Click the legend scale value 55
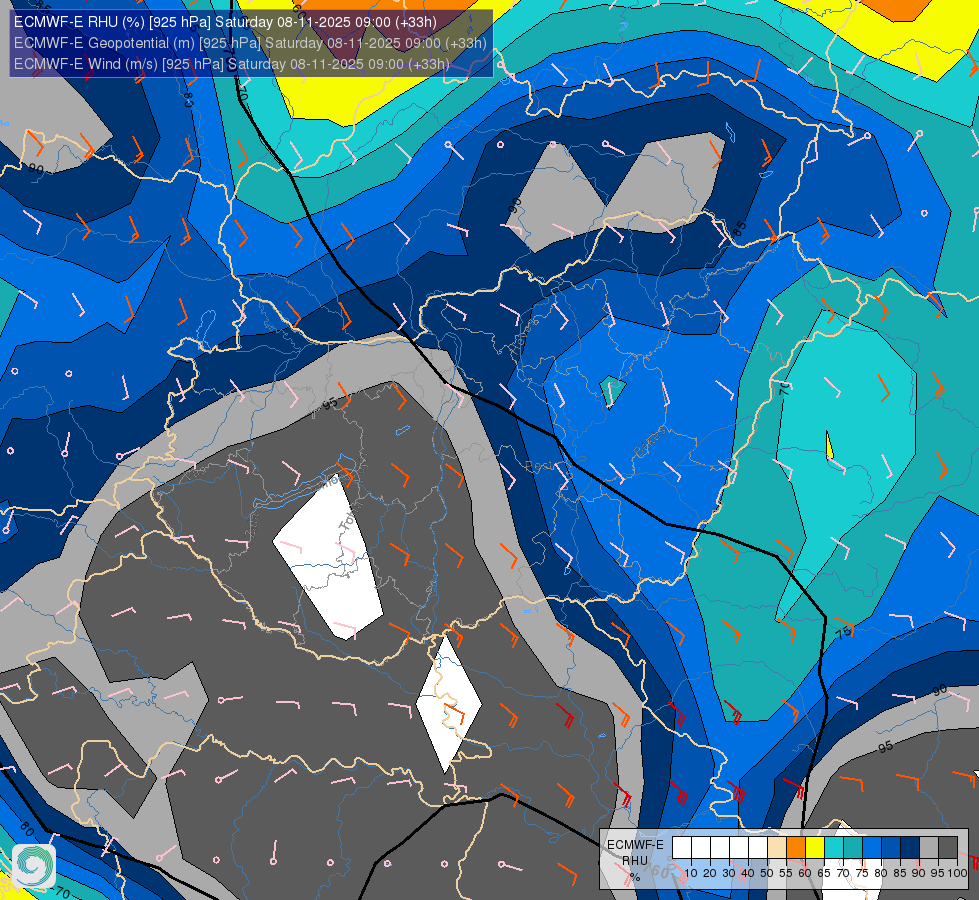Screen dimensions: 979x900 (786, 873)
